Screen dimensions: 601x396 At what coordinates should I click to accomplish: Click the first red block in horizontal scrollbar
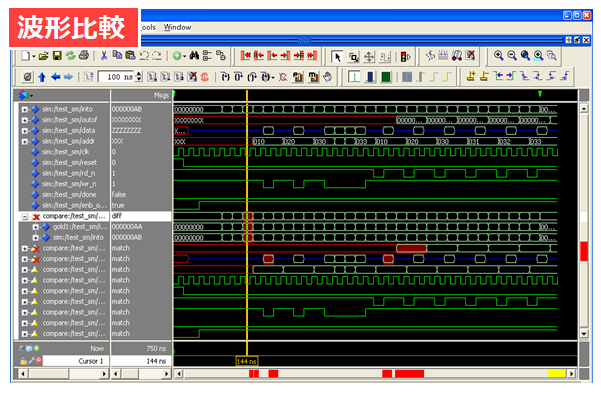pyautogui.click(x=254, y=373)
